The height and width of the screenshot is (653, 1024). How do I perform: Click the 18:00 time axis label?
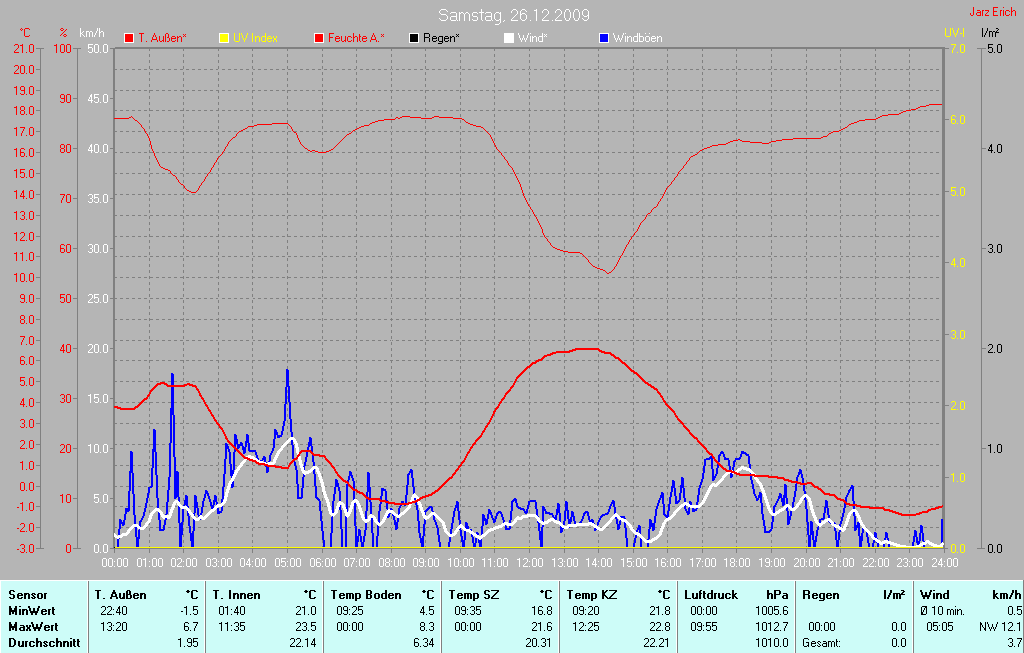(737, 564)
